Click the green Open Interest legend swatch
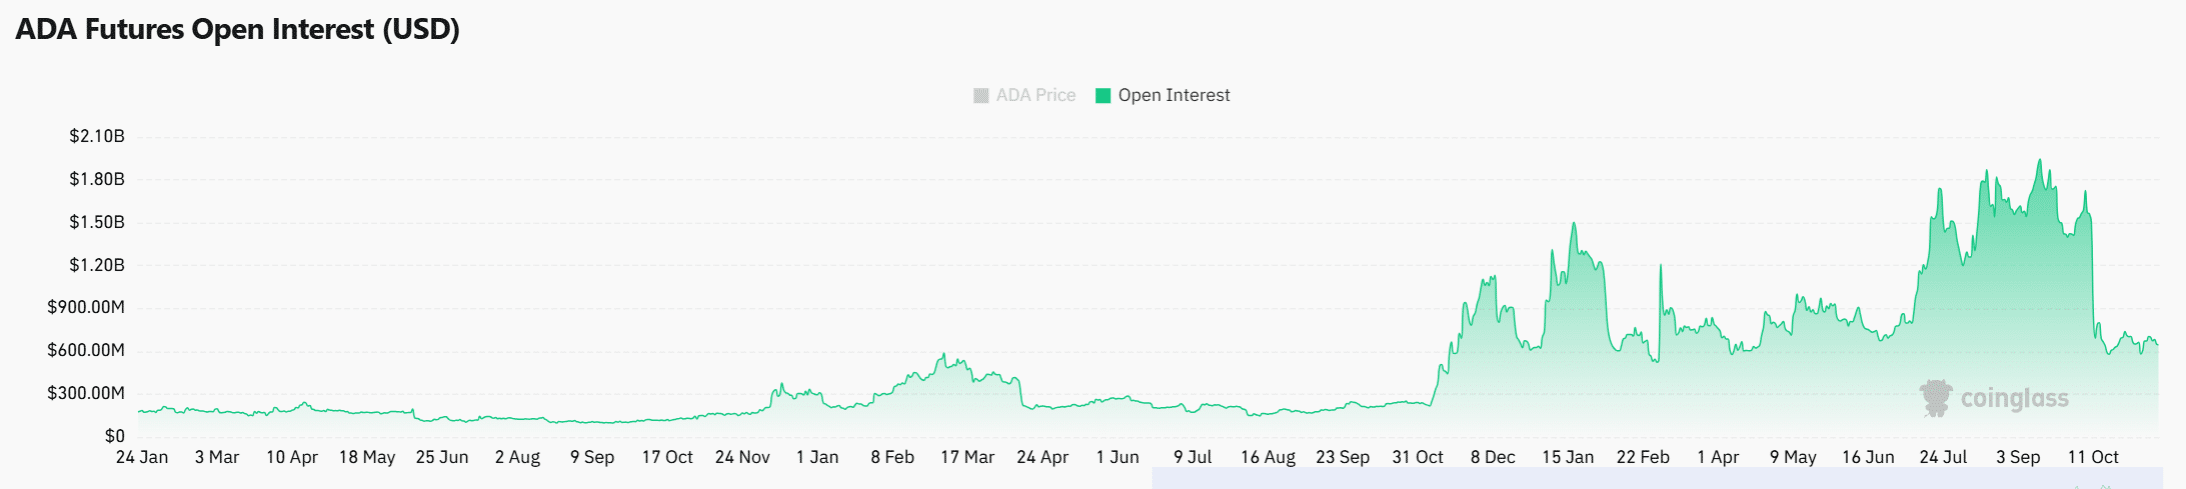Image resolution: width=2186 pixels, height=489 pixels. pyautogui.click(x=1103, y=96)
